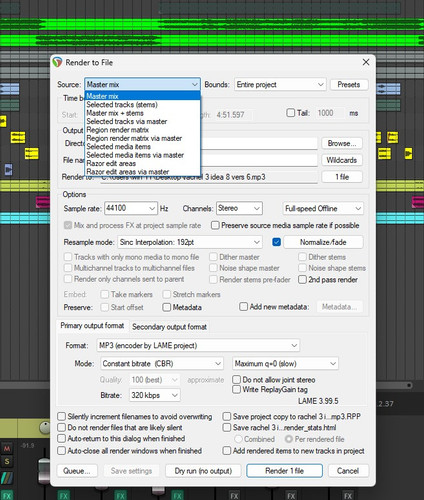
Task: Enable the Tail checkbox
Action: point(291,113)
